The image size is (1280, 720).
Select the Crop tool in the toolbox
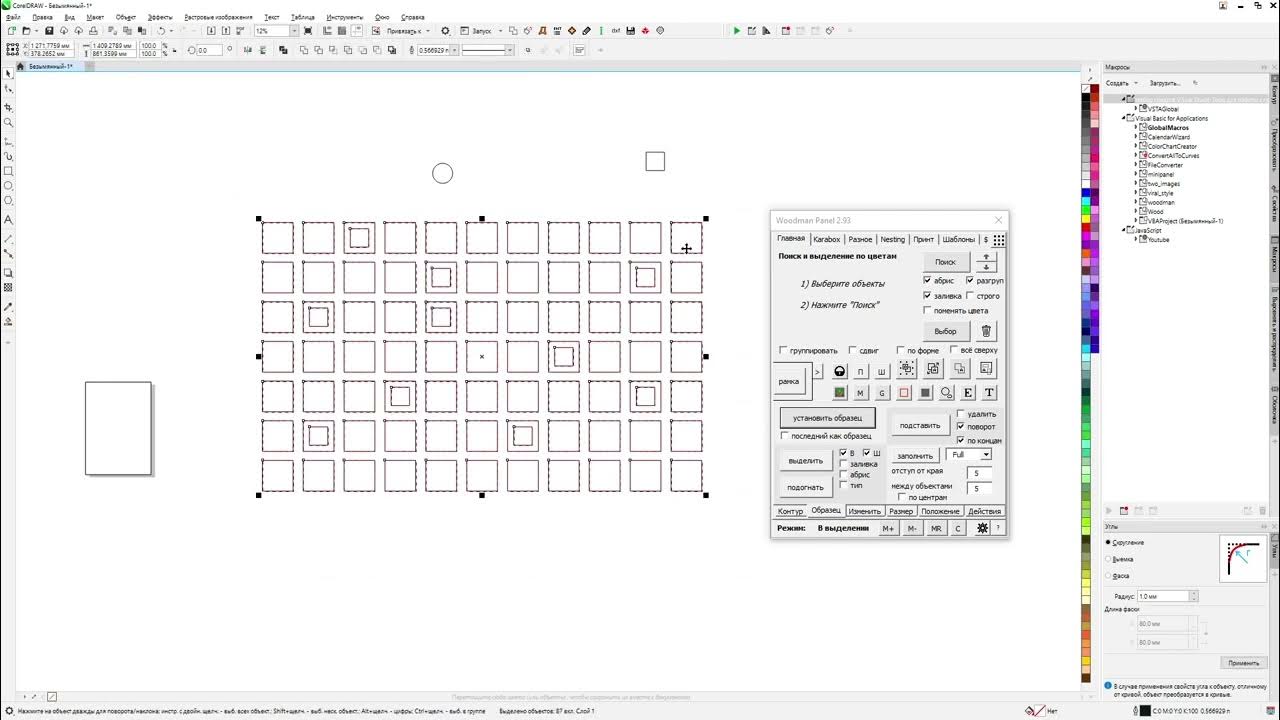click(9, 107)
